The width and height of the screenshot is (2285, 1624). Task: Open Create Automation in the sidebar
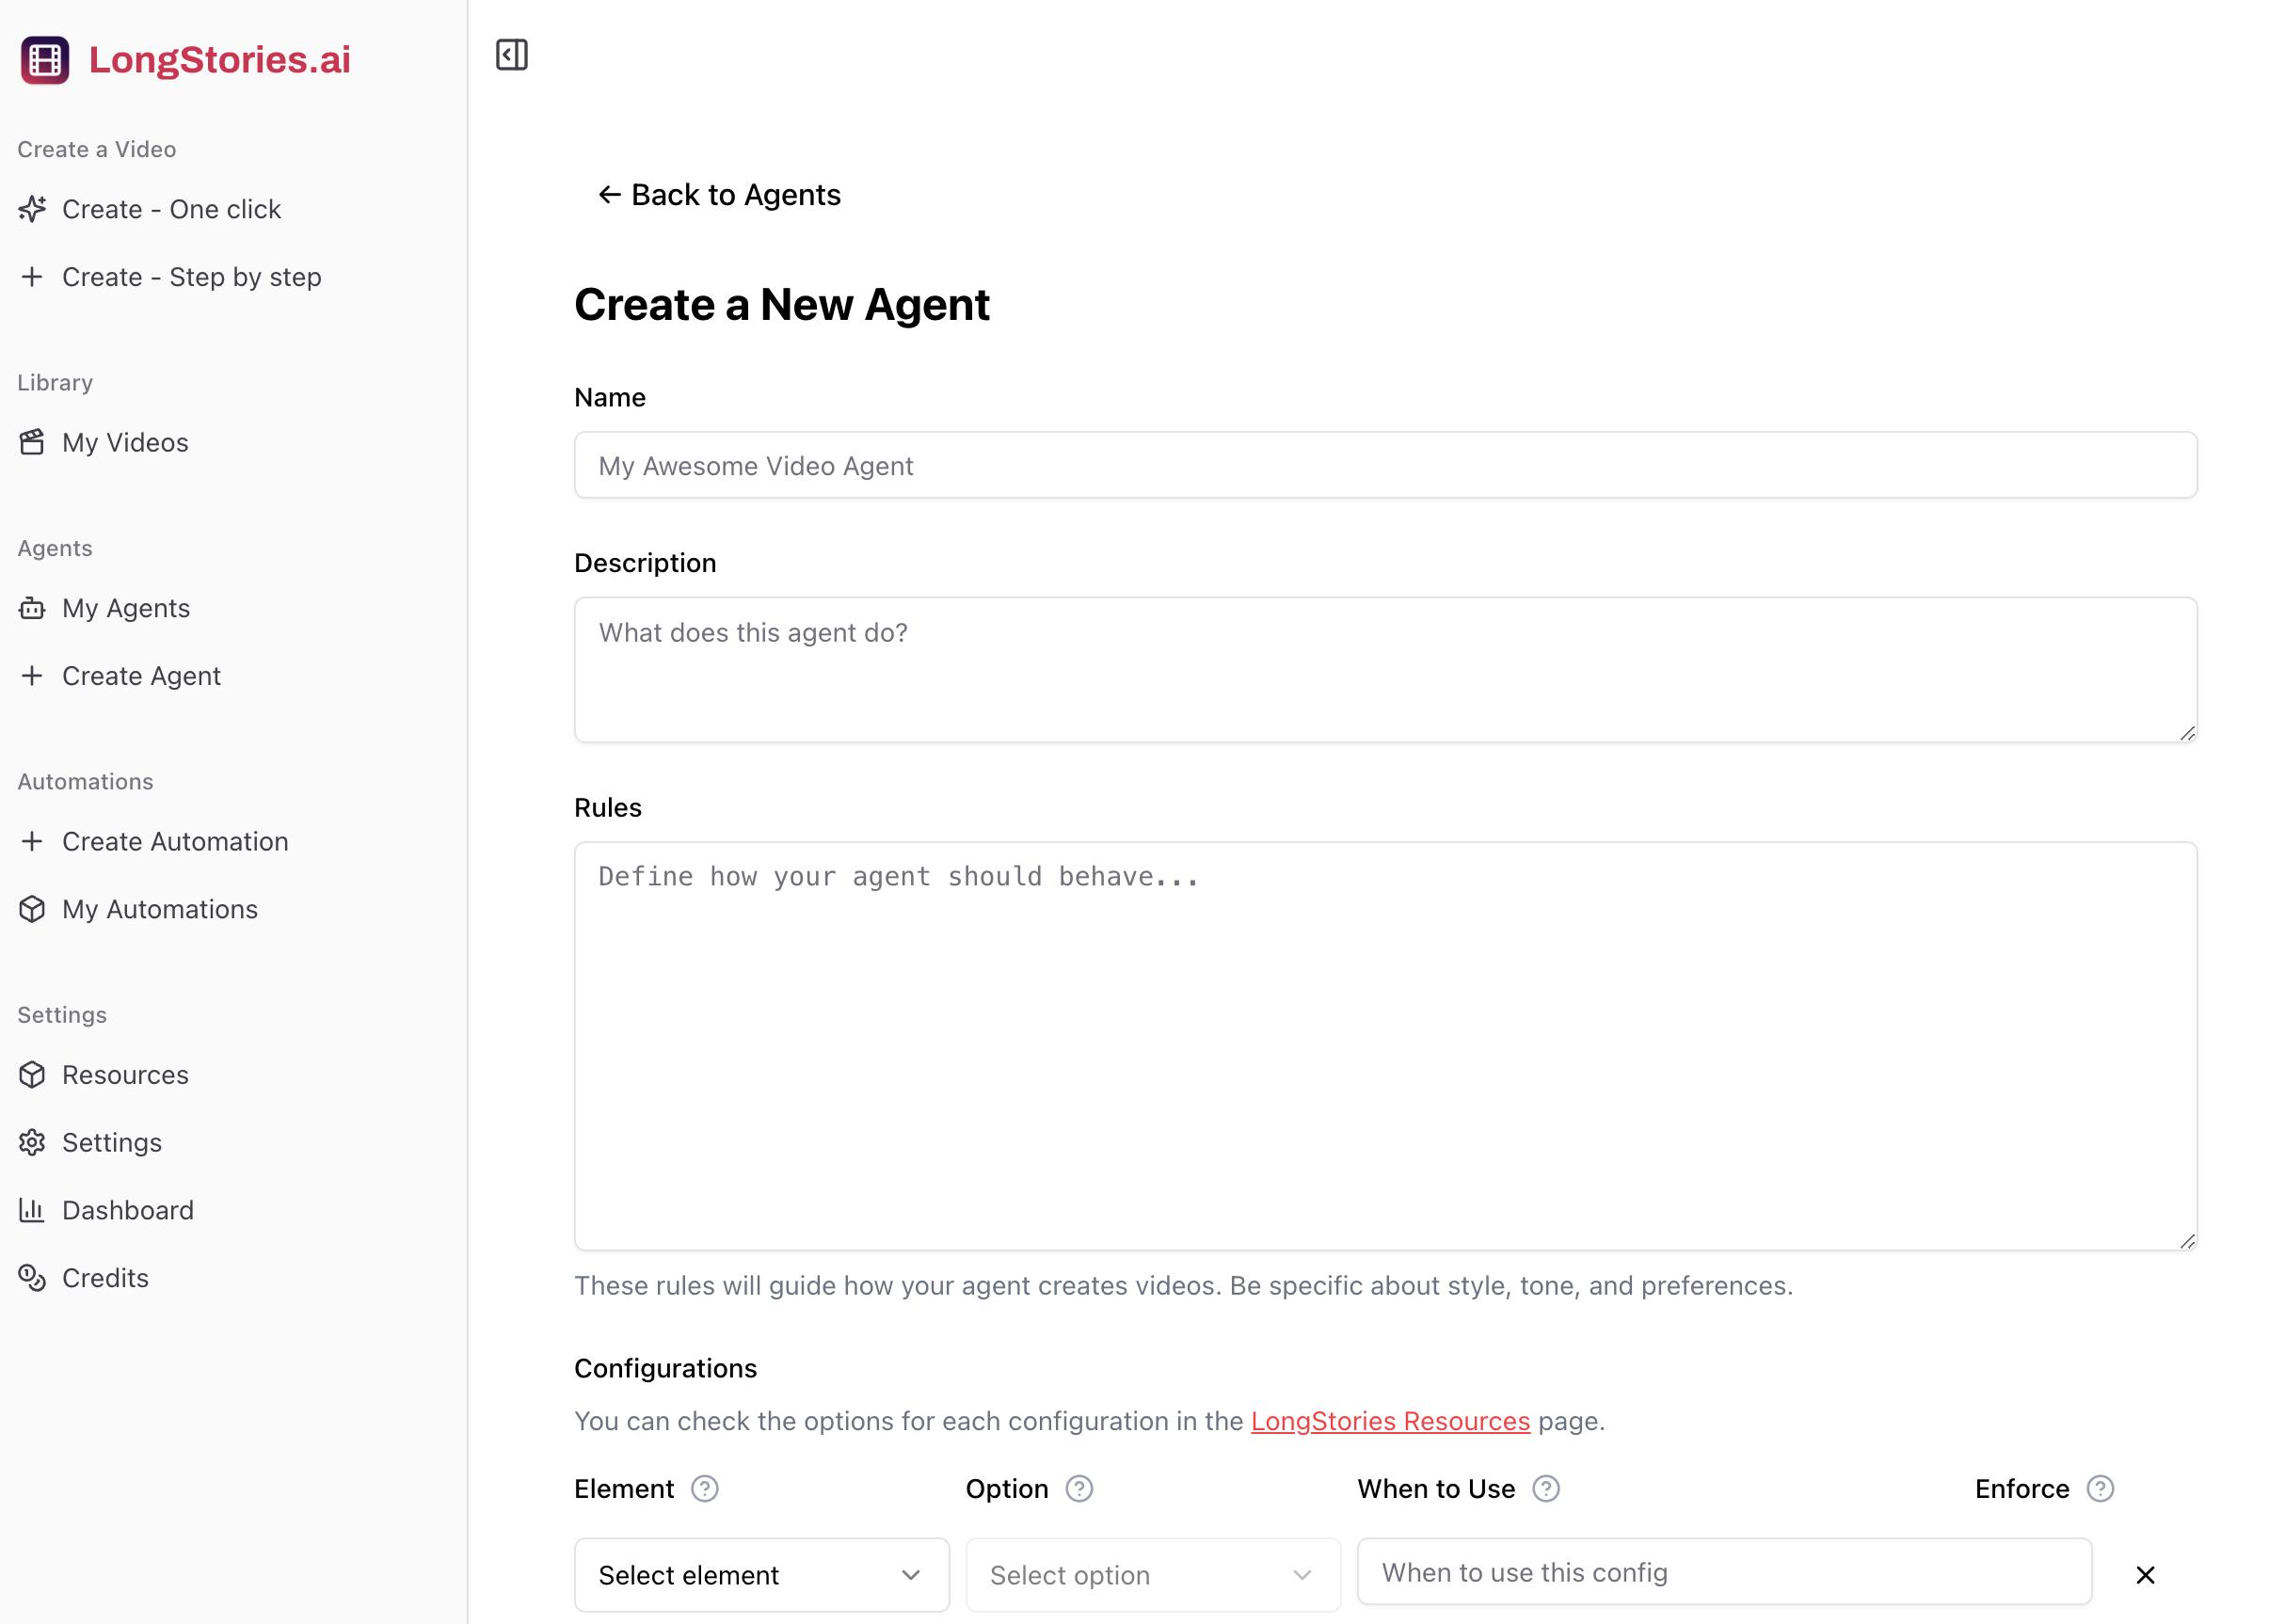pos(175,841)
